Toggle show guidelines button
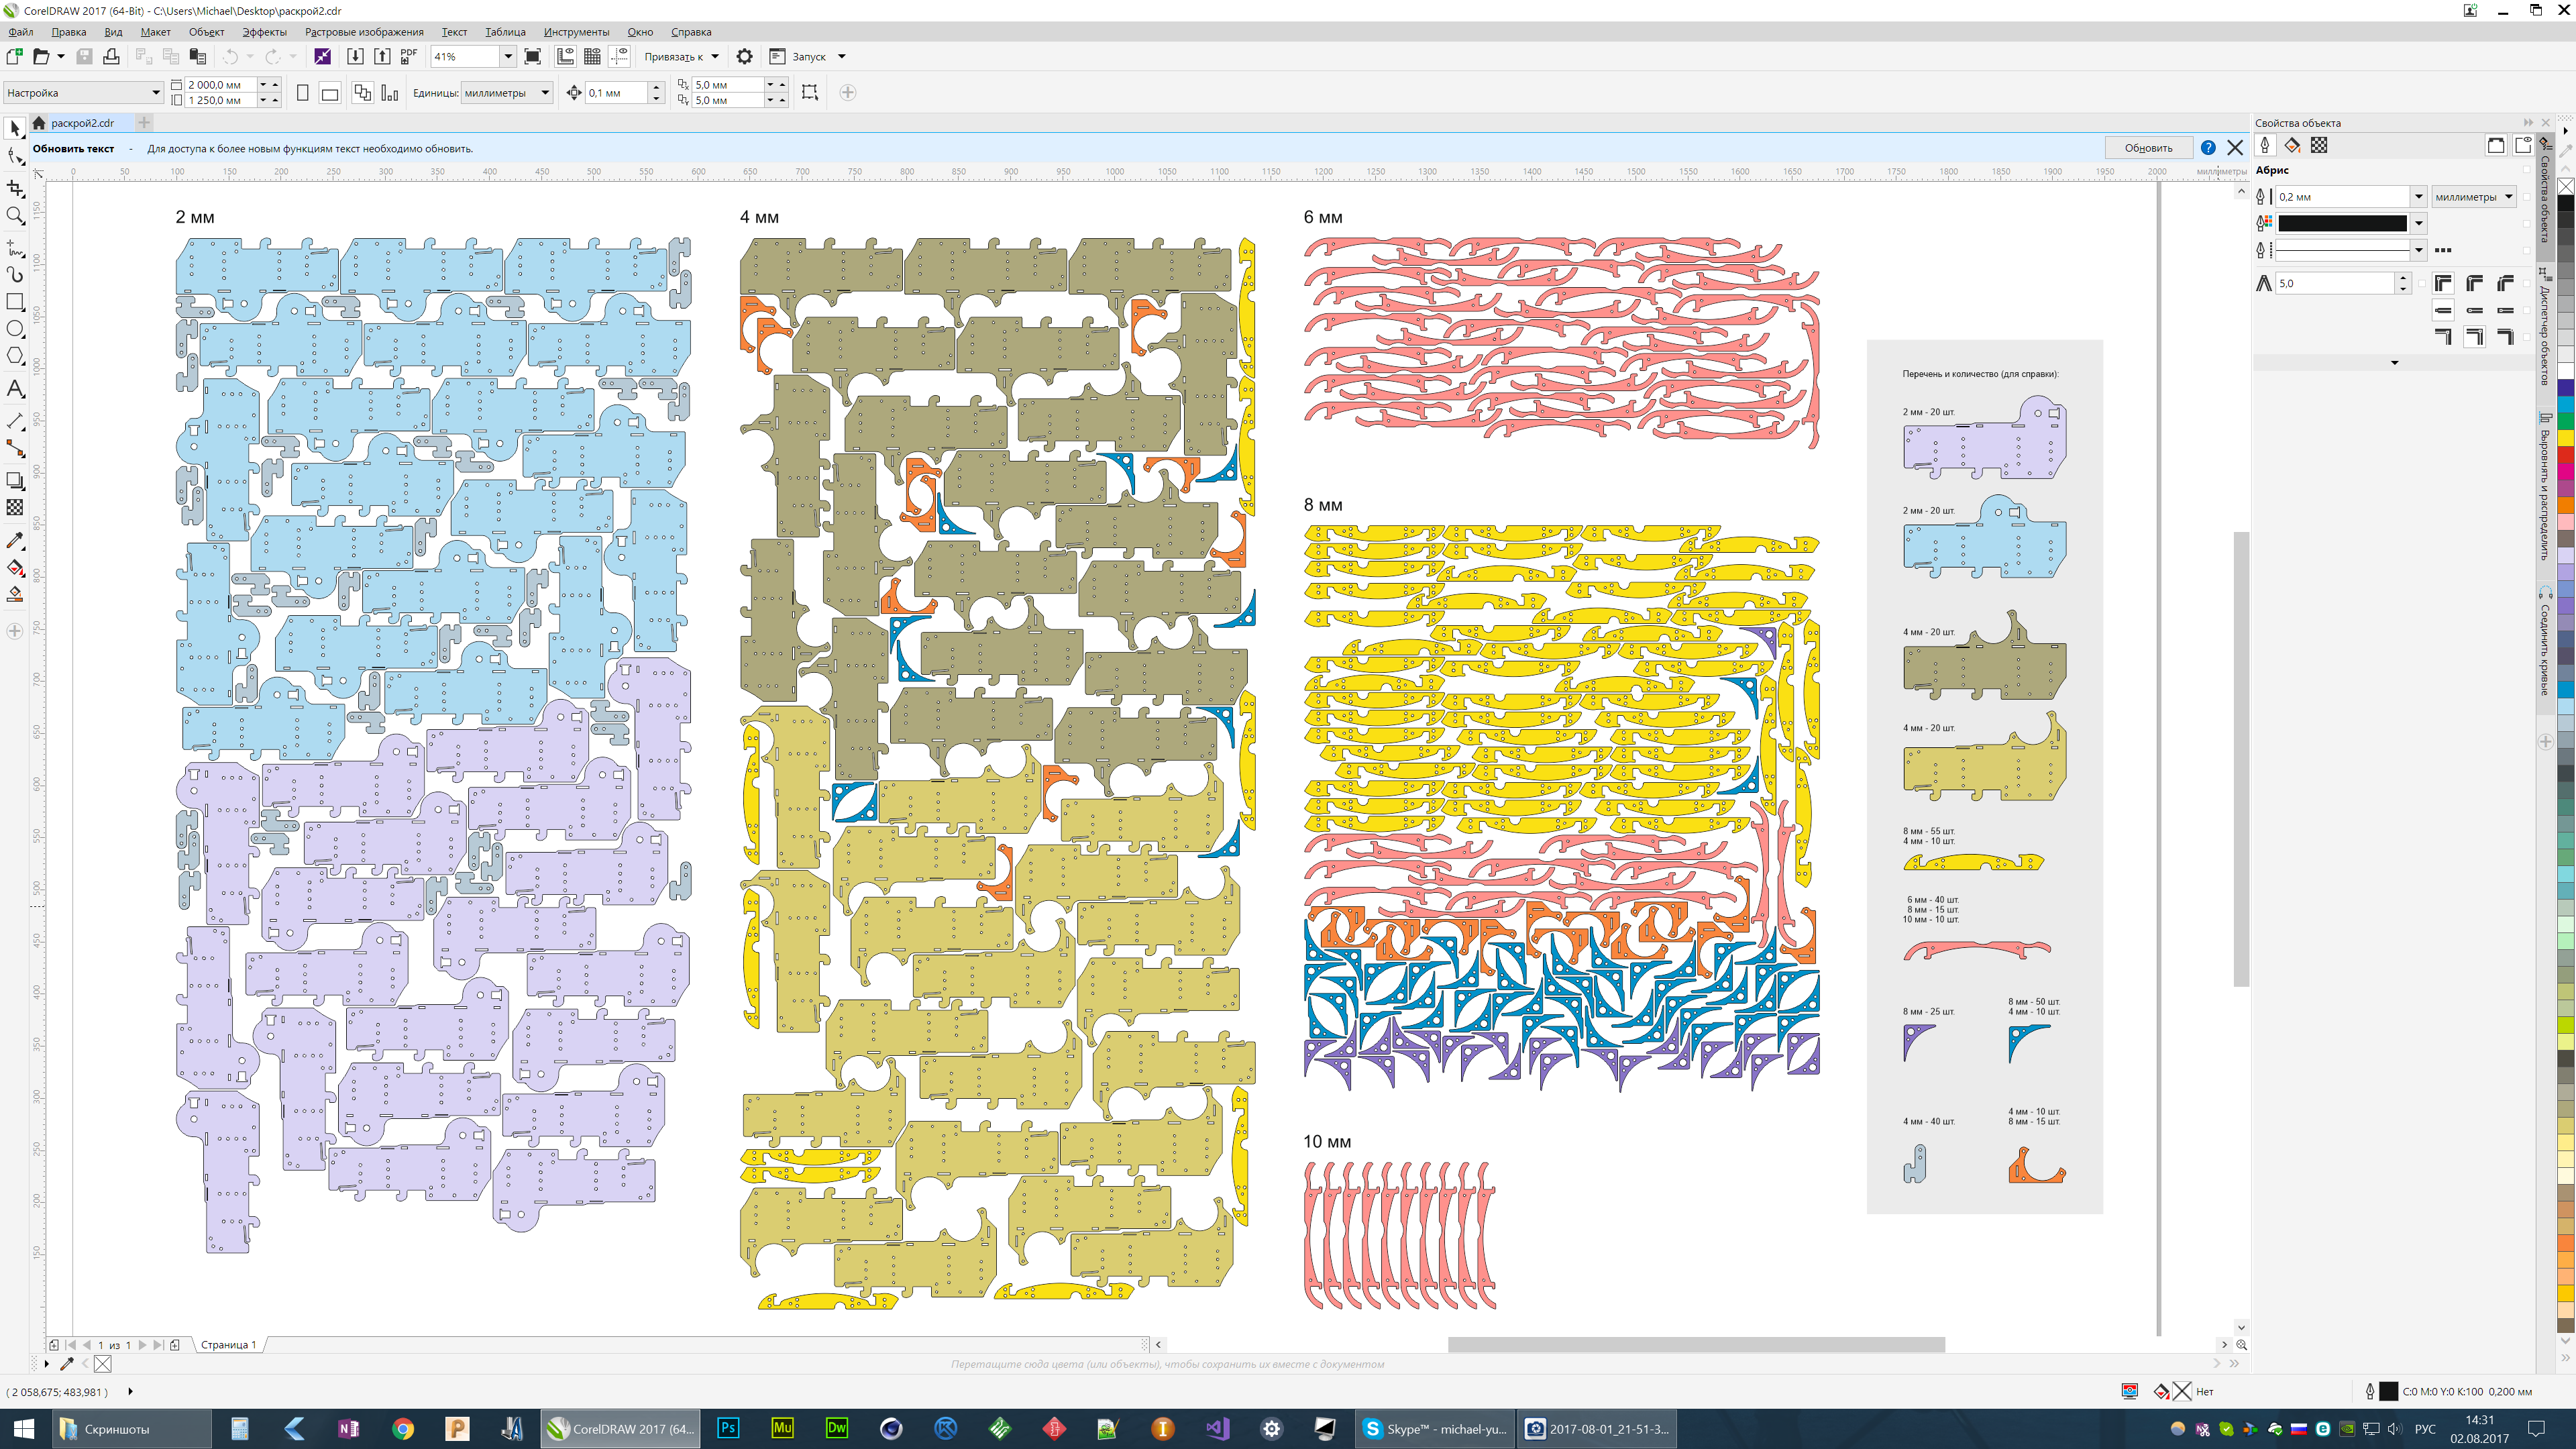Viewport: 2576px width, 1449px height. [620, 57]
